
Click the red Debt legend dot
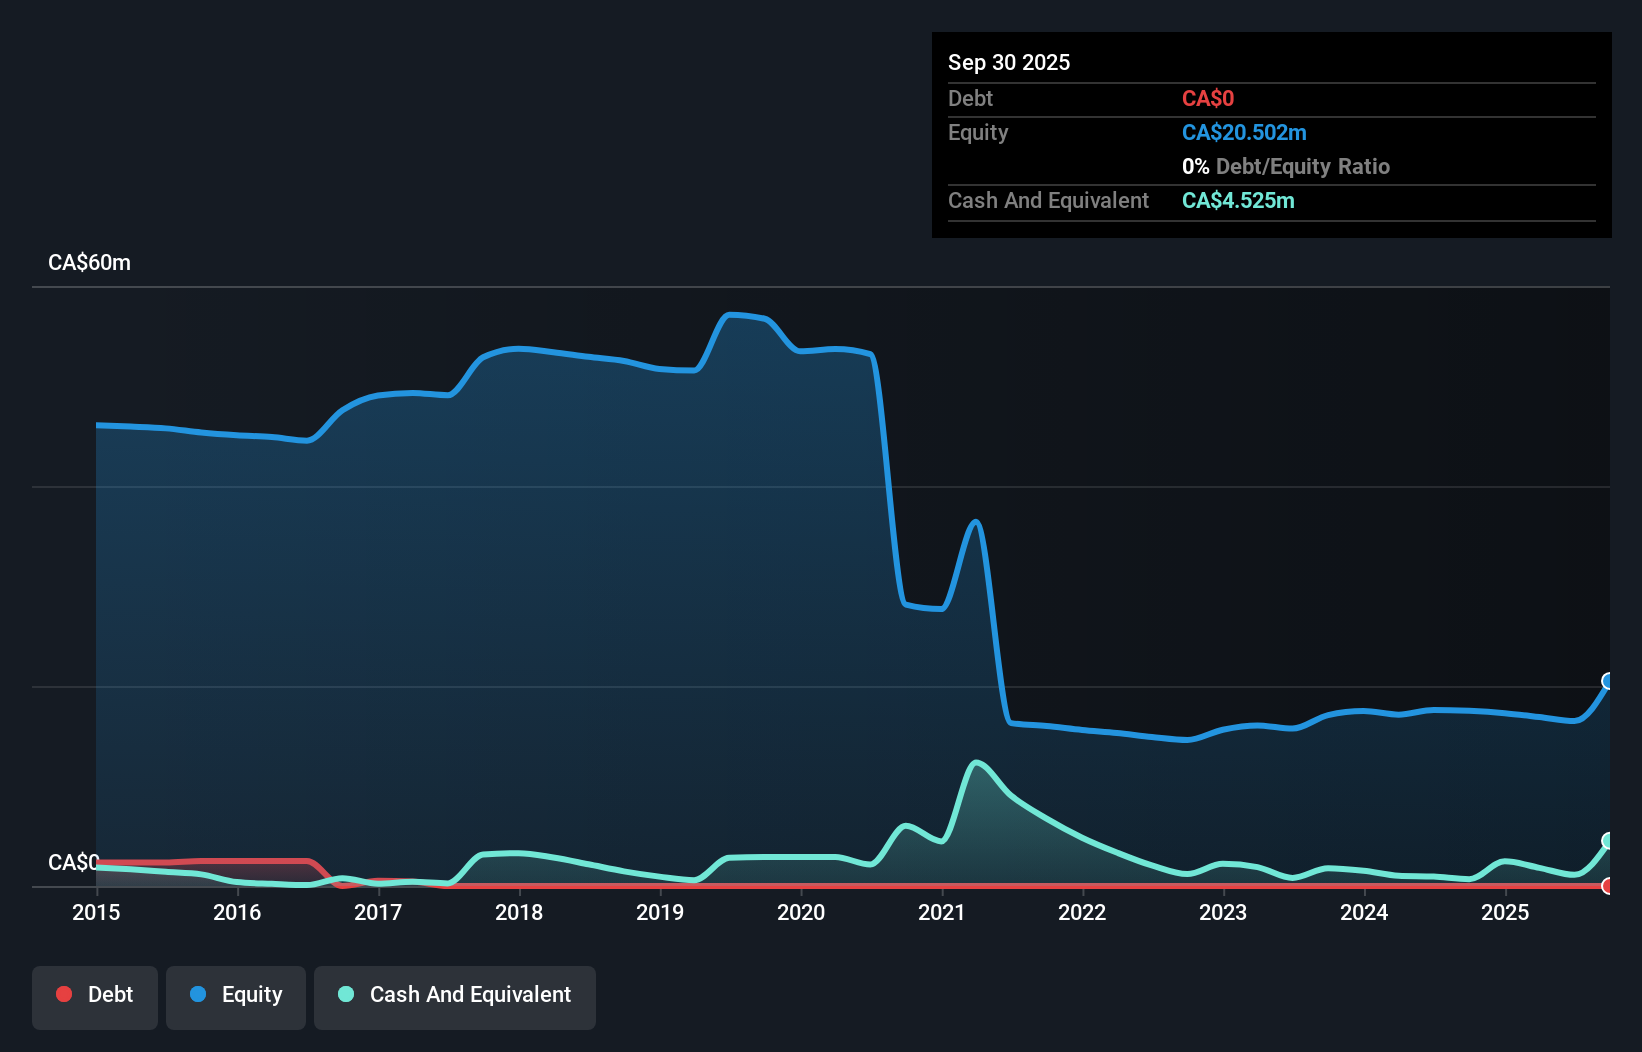point(64,994)
